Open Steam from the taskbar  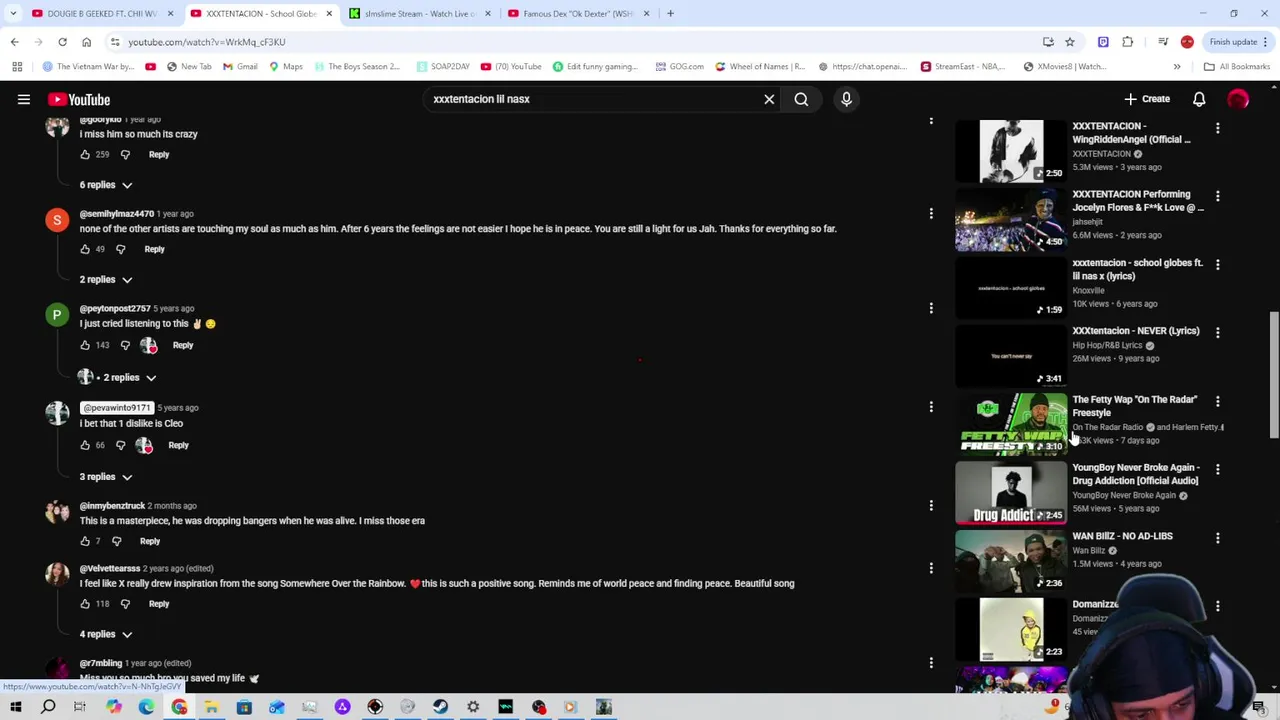[440, 707]
